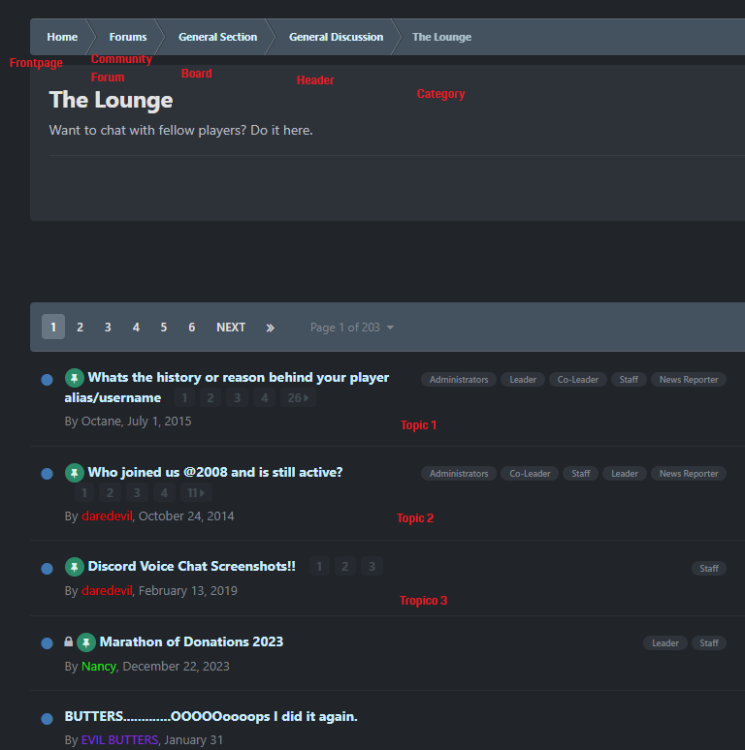Open daredevil profile on Discord topic
Screen dimensions: 745x750
point(107,591)
